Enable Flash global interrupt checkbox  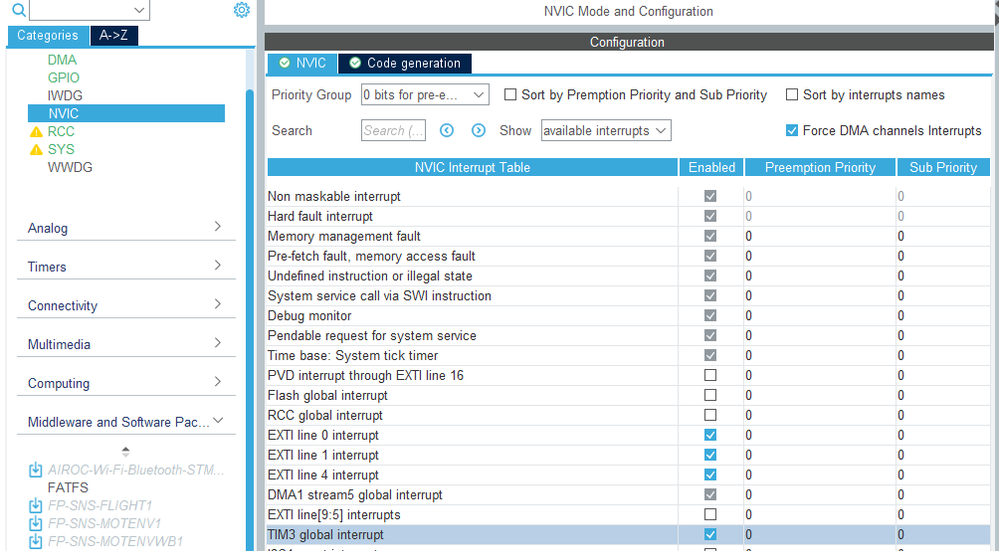coord(710,395)
